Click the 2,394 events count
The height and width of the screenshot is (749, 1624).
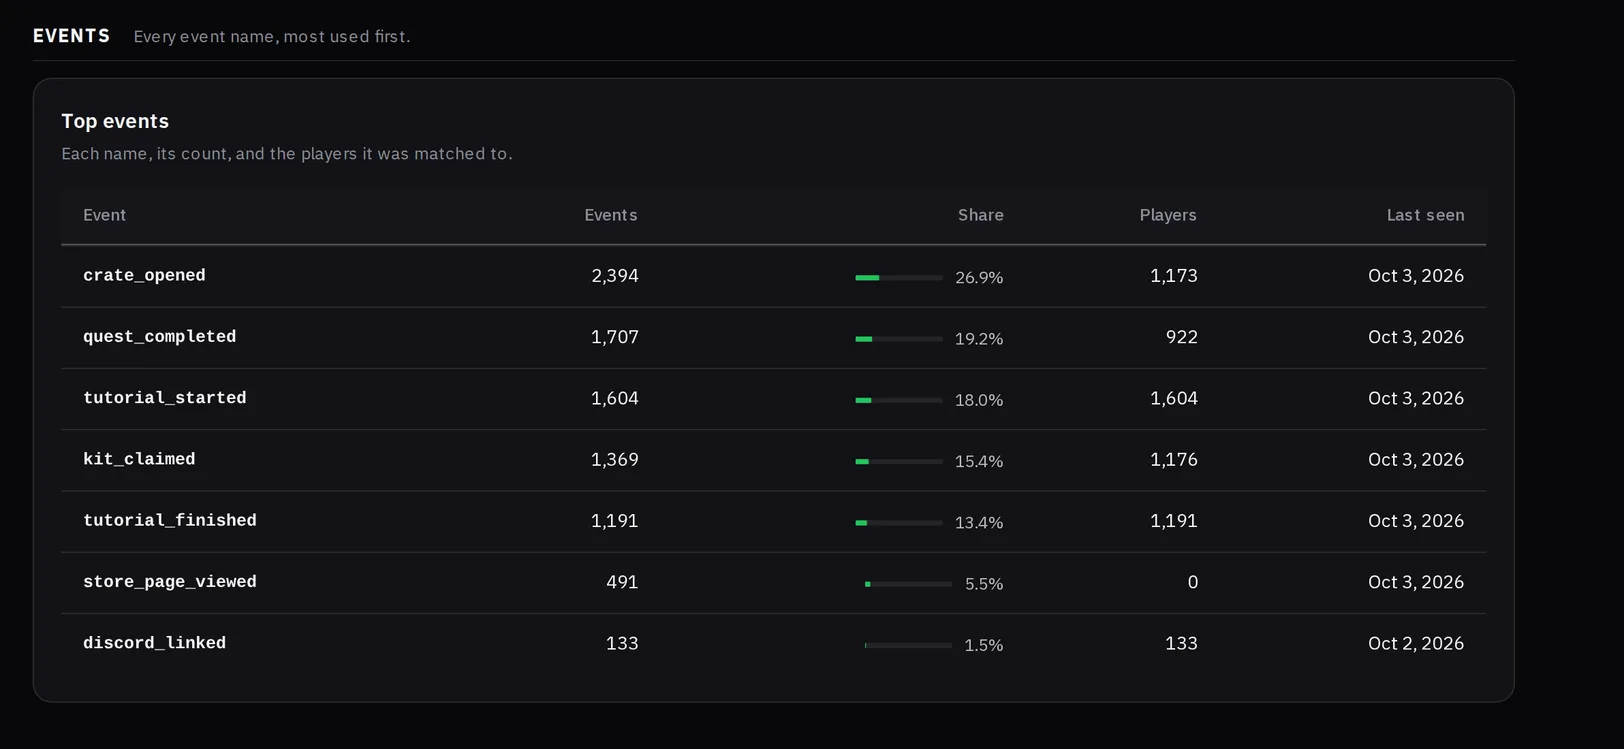point(614,276)
